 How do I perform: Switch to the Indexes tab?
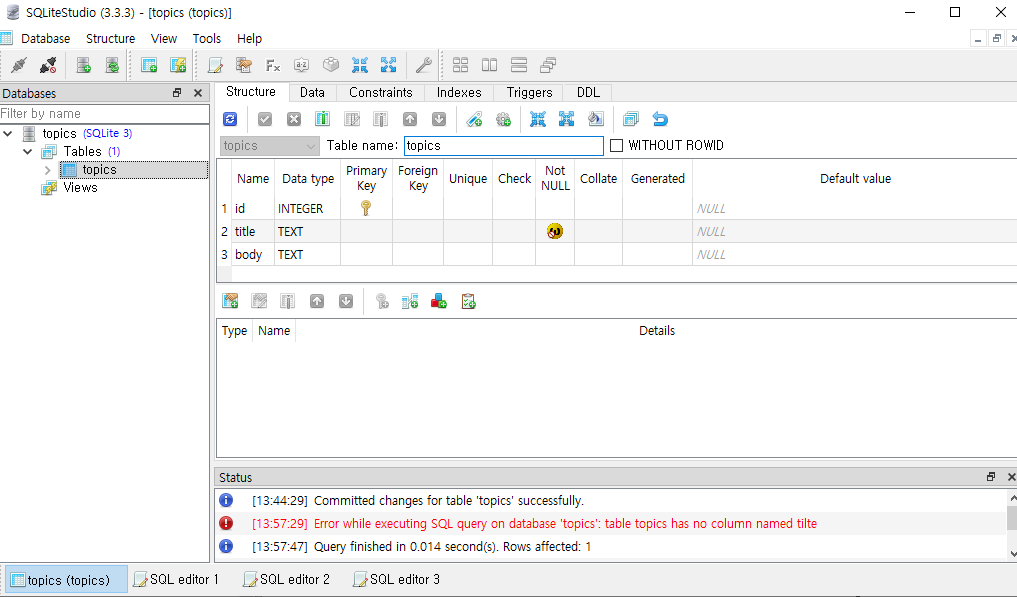[459, 93]
